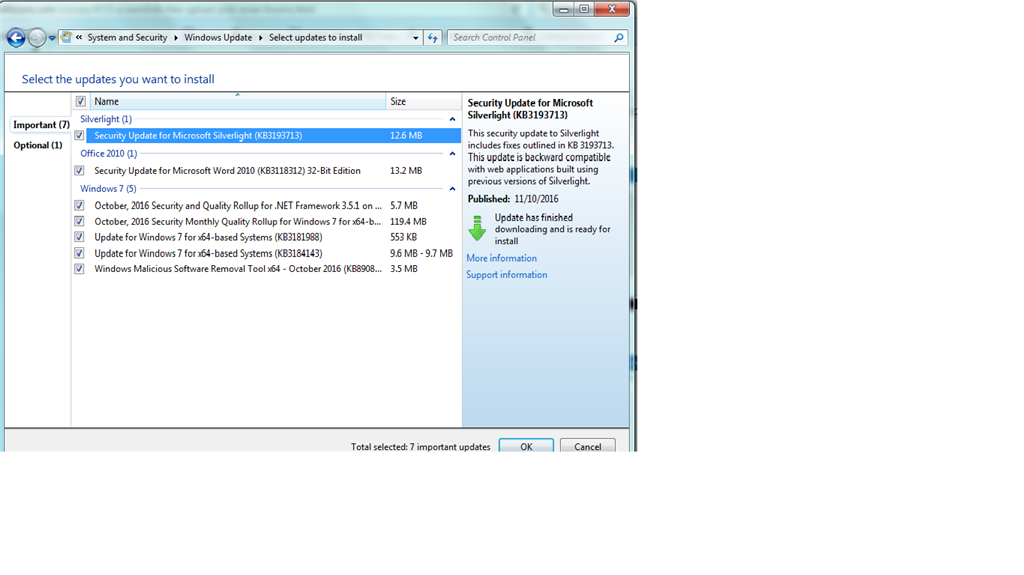
Task: Select Security Update for Microsoft Word 2010 row
Action: [x=273, y=171]
